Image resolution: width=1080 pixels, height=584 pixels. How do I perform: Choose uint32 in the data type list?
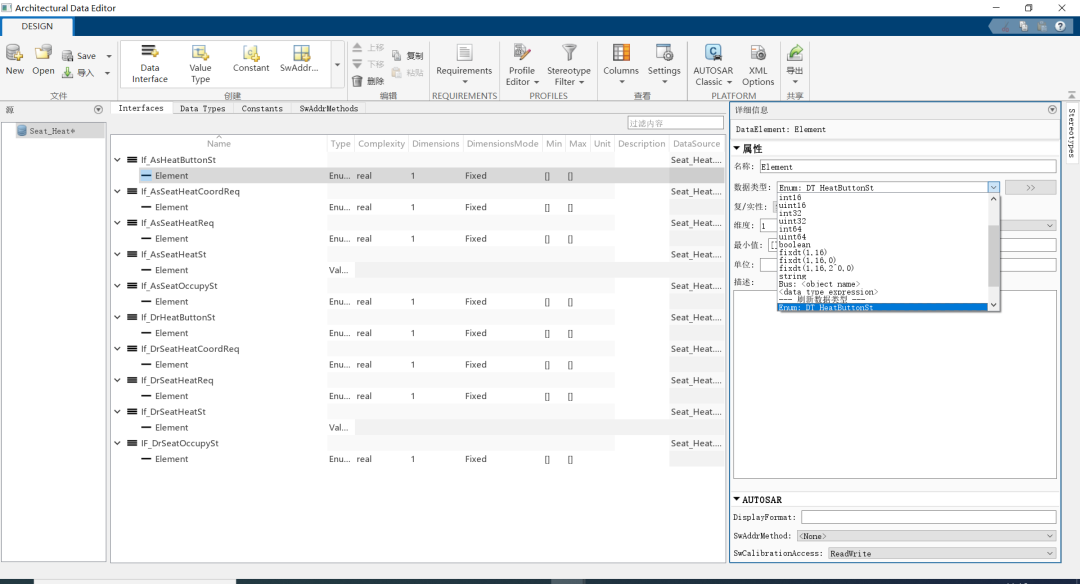pos(792,221)
